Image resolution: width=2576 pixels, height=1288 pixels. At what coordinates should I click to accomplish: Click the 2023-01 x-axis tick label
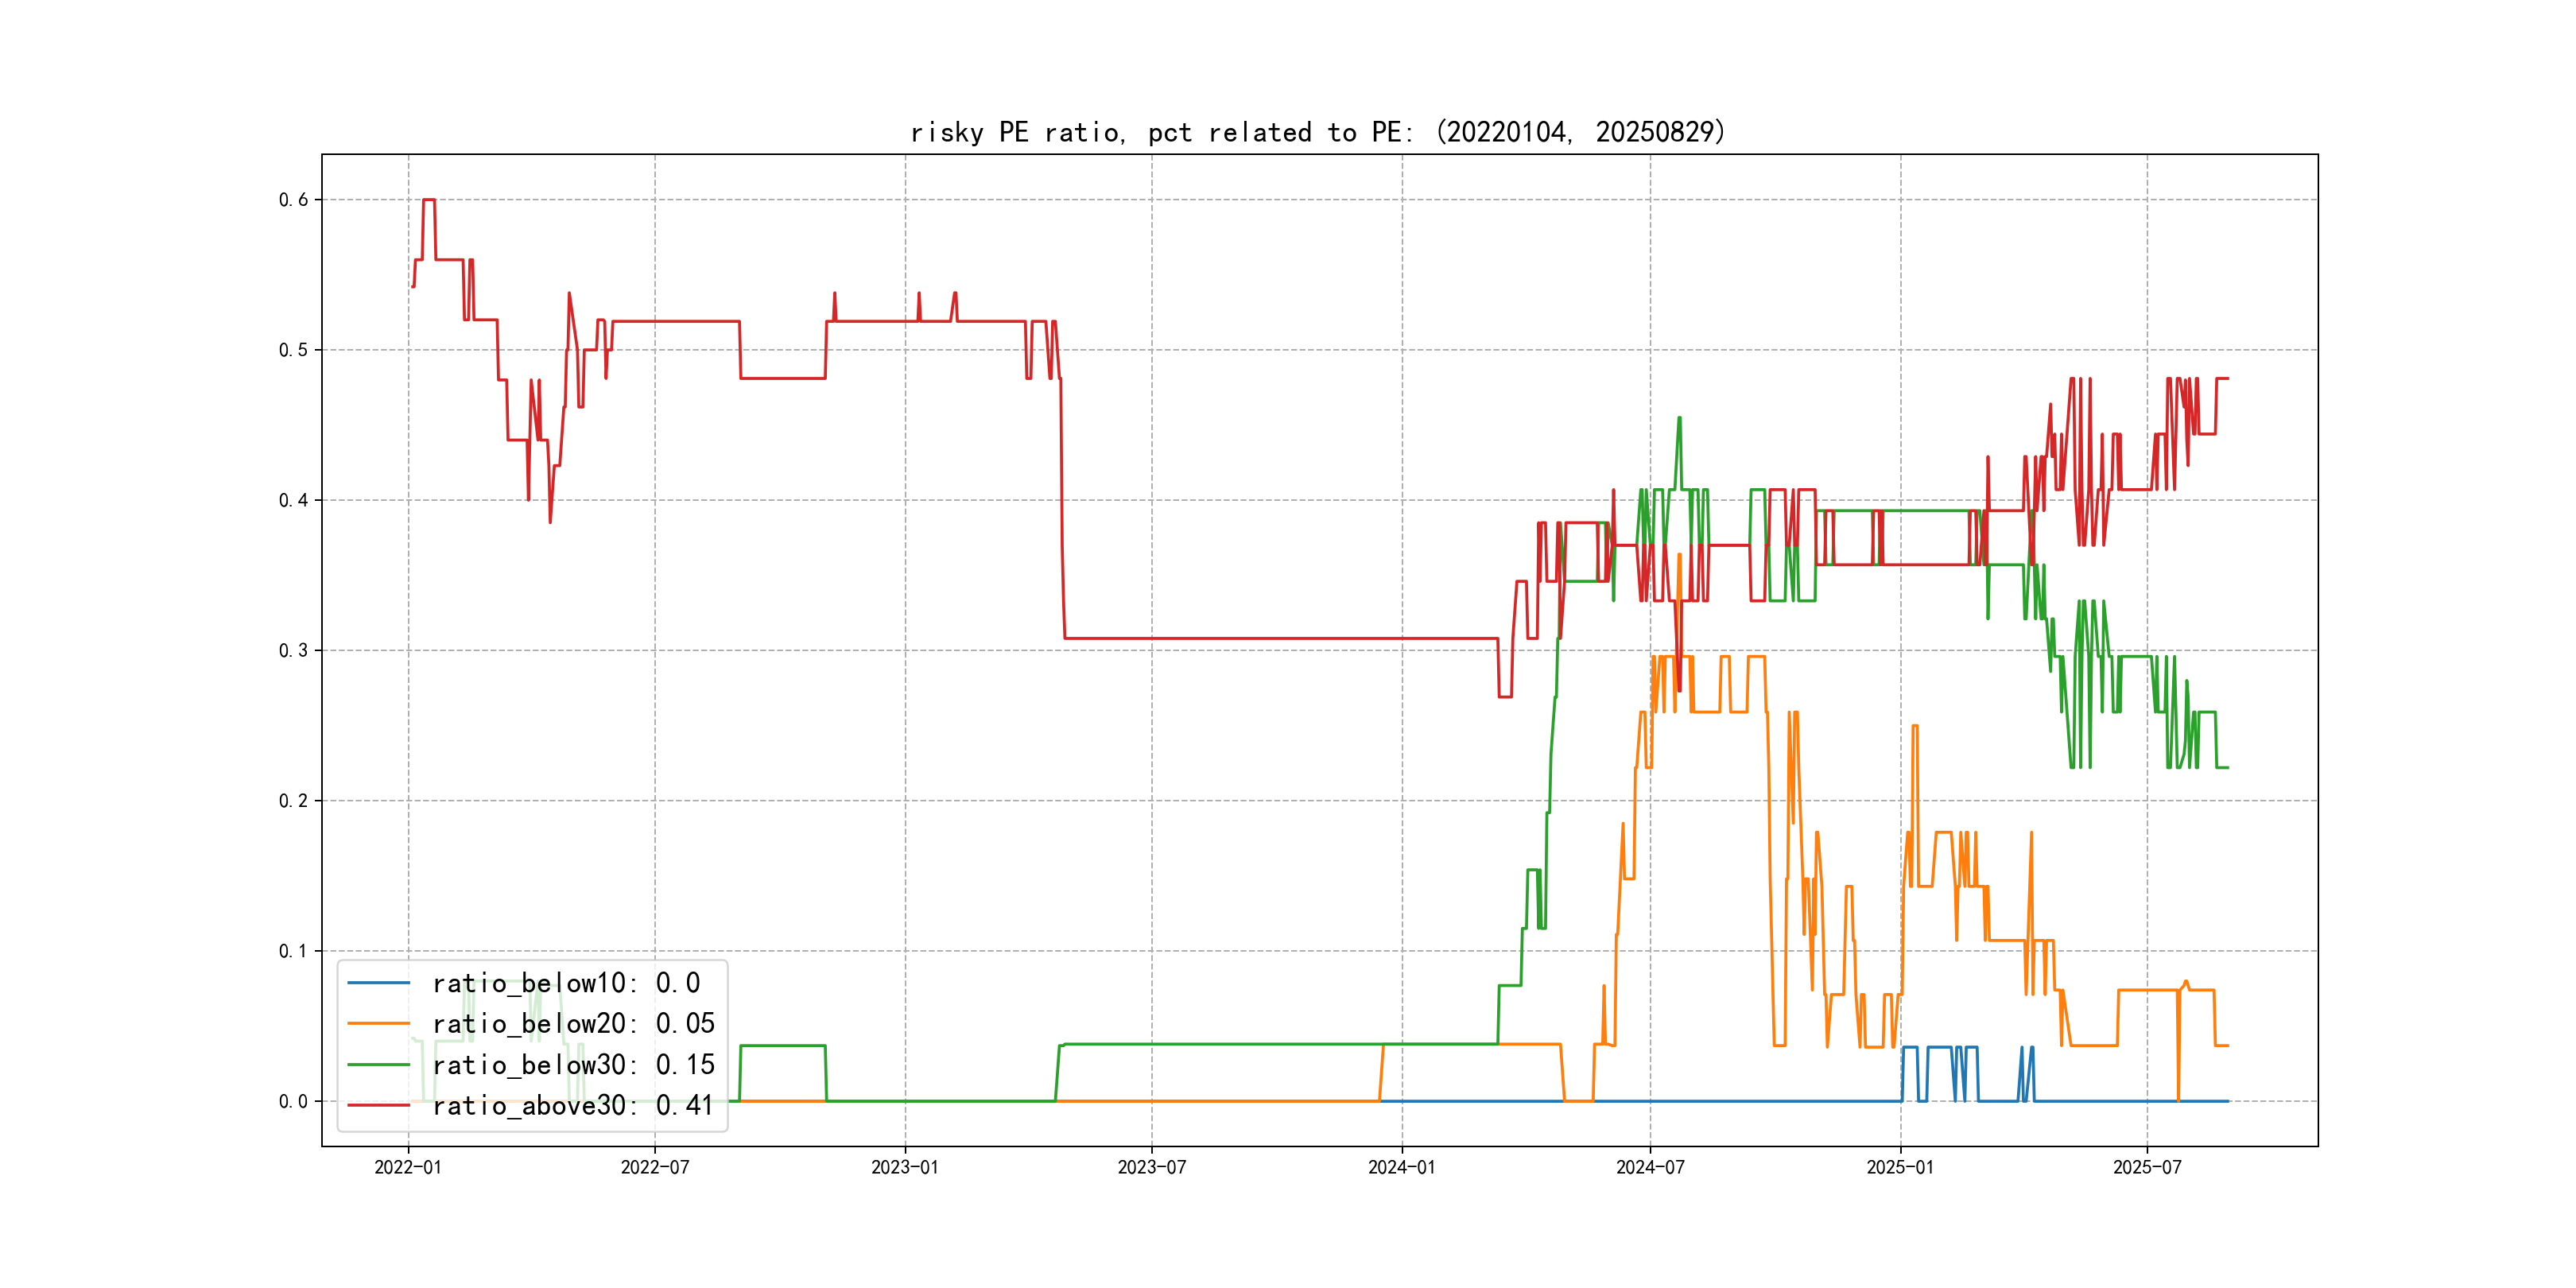[x=905, y=1167]
